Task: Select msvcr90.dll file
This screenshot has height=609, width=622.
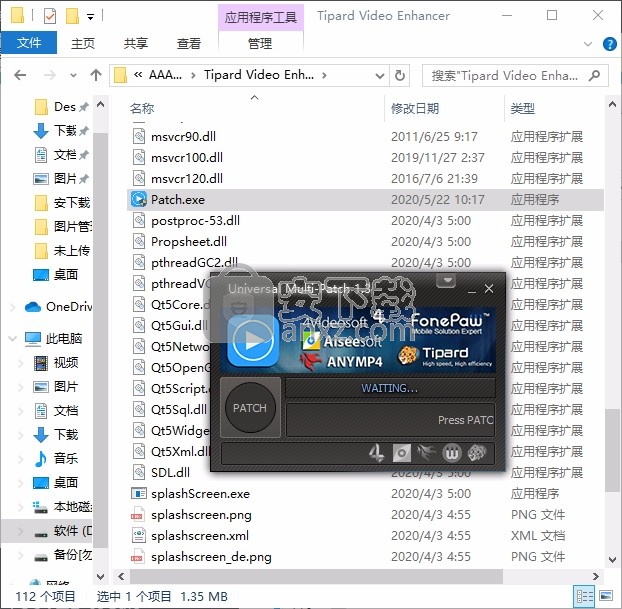Action: (184, 136)
